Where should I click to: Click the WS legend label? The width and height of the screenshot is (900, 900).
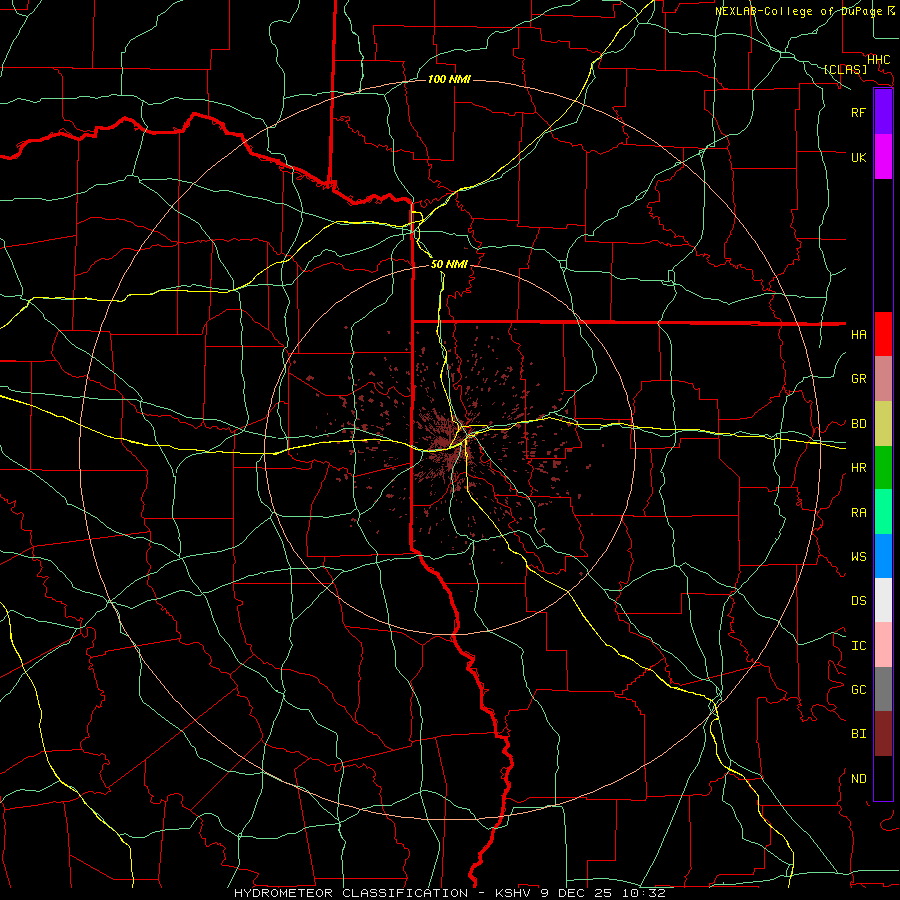(x=858, y=556)
